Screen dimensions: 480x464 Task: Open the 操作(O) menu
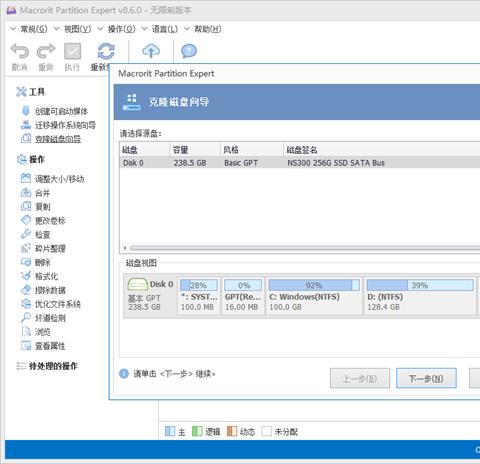coord(121,29)
